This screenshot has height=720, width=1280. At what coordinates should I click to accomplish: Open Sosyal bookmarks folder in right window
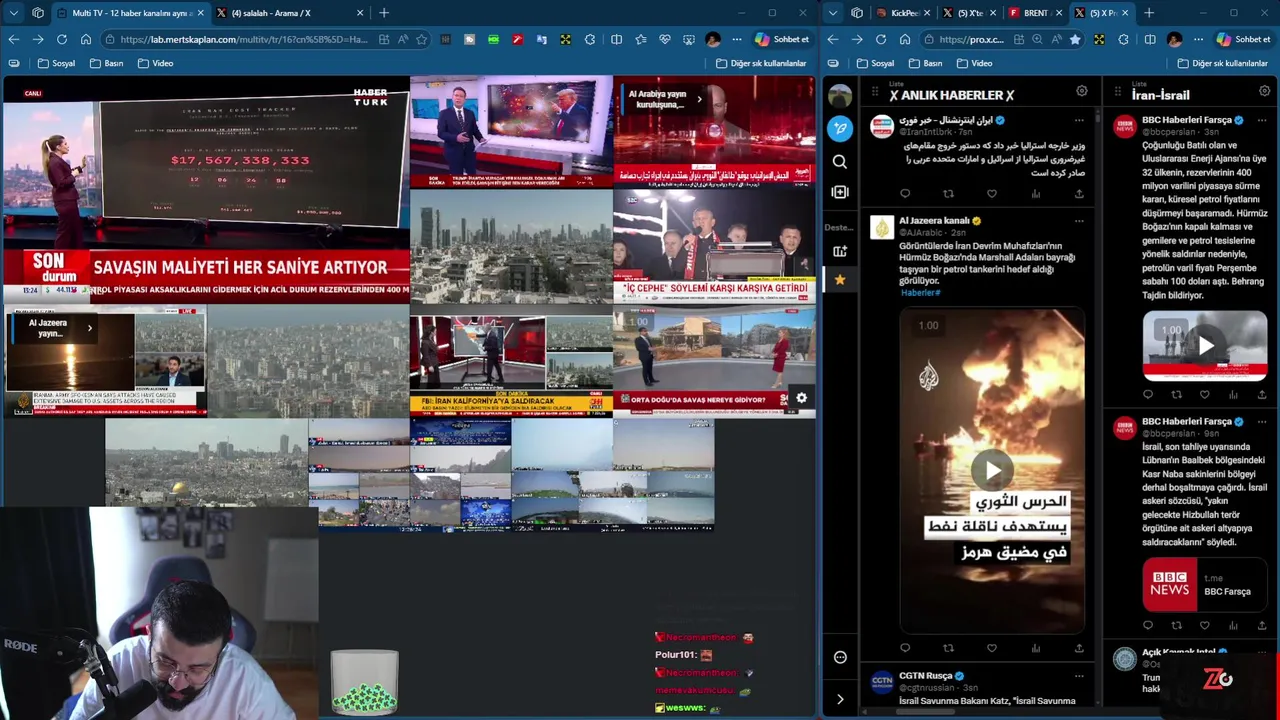click(x=875, y=63)
